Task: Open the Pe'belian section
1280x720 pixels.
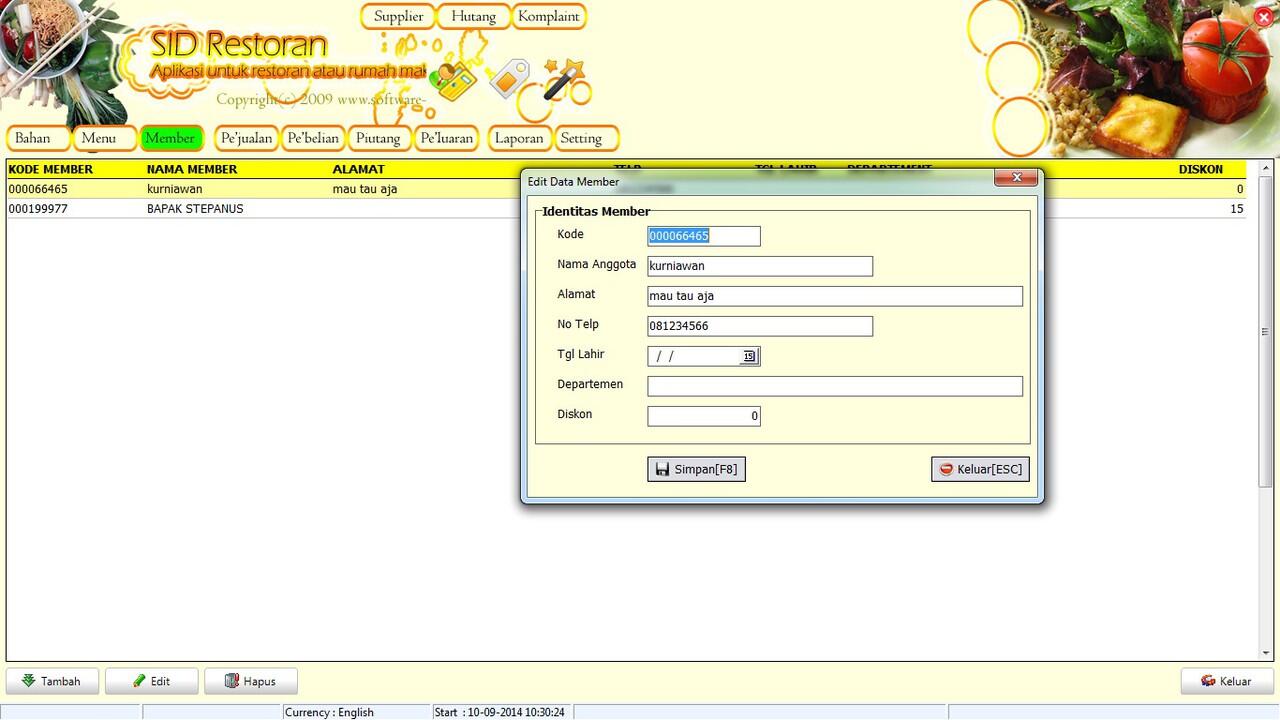Action: (313, 138)
